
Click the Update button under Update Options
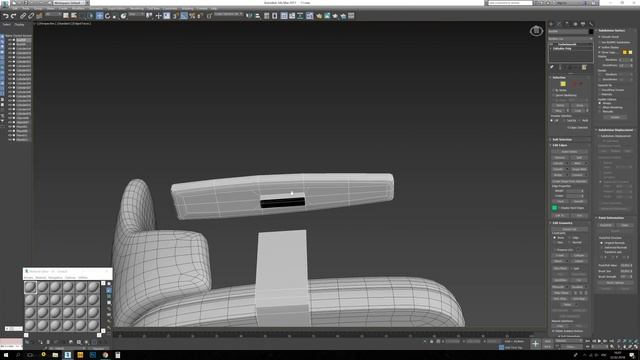point(615,117)
